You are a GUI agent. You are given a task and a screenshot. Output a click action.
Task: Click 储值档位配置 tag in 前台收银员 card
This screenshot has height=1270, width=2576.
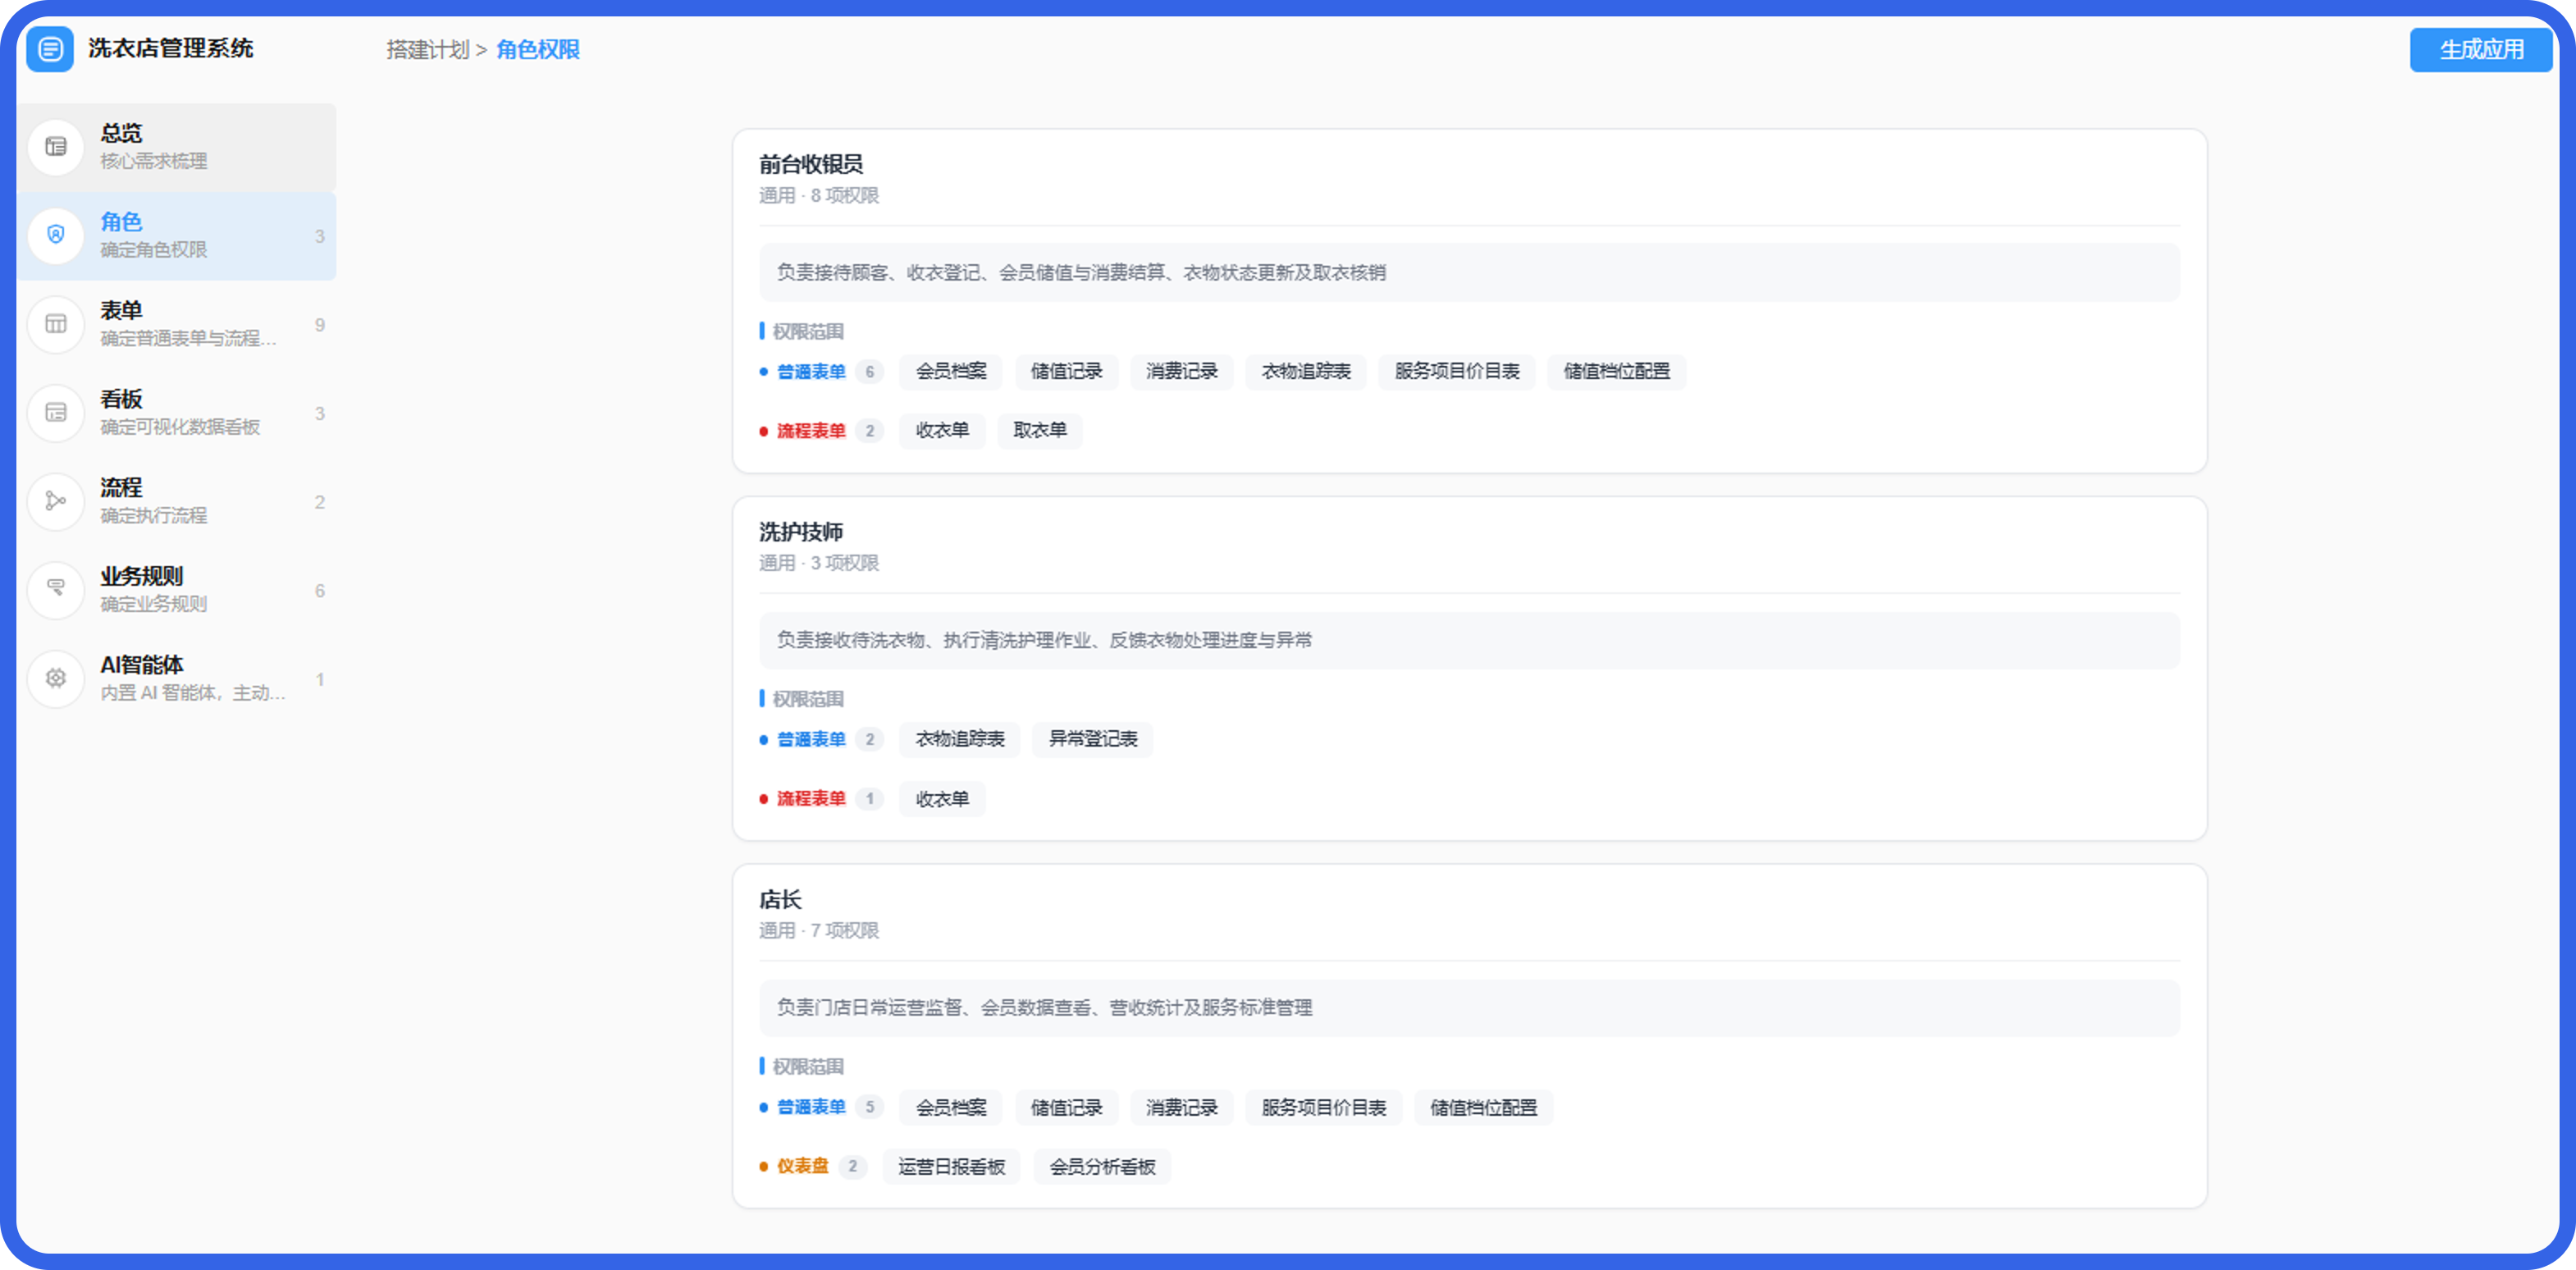[1617, 372]
